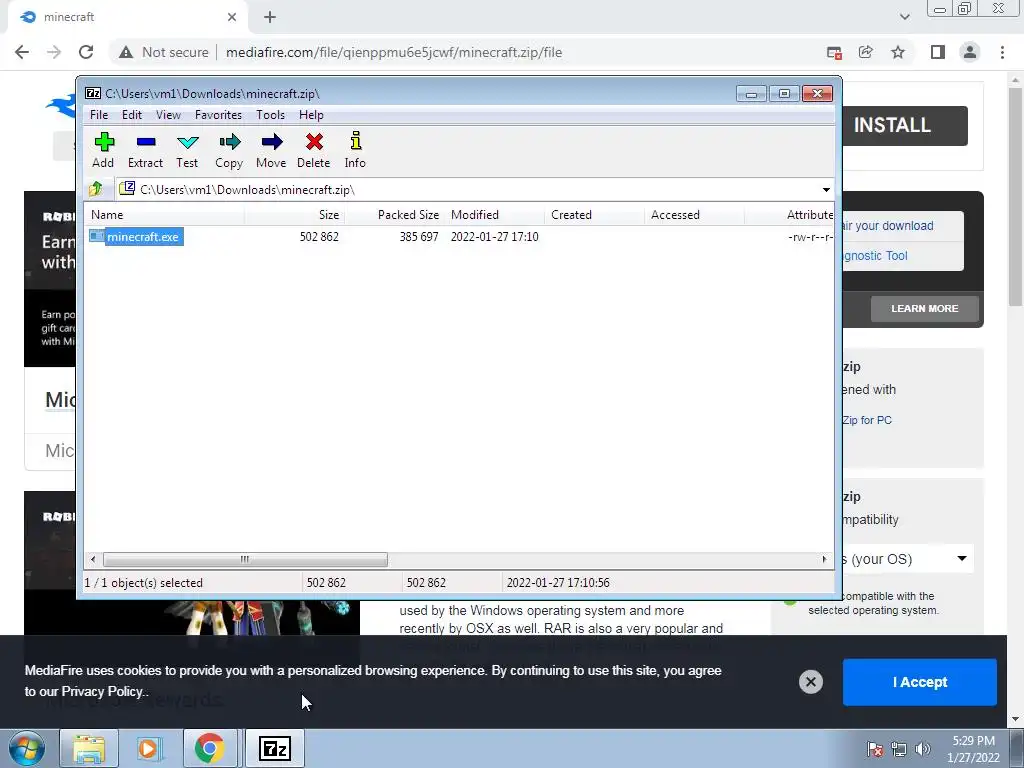Click the Extract toolbar icon
Image resolution: width=1024 pixels, height=768 pixels.
click(x=145, y=150)
